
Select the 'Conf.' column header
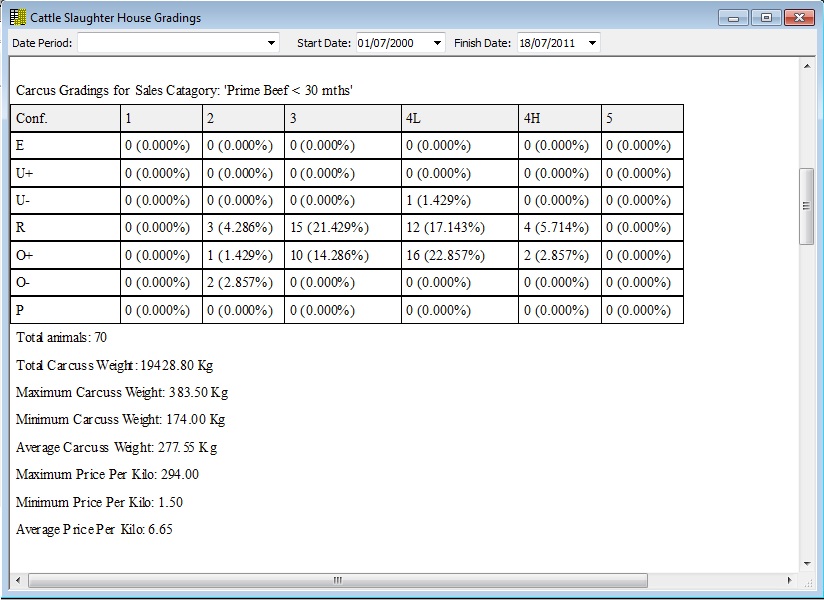pyautogui.click(x=65, y=117)
